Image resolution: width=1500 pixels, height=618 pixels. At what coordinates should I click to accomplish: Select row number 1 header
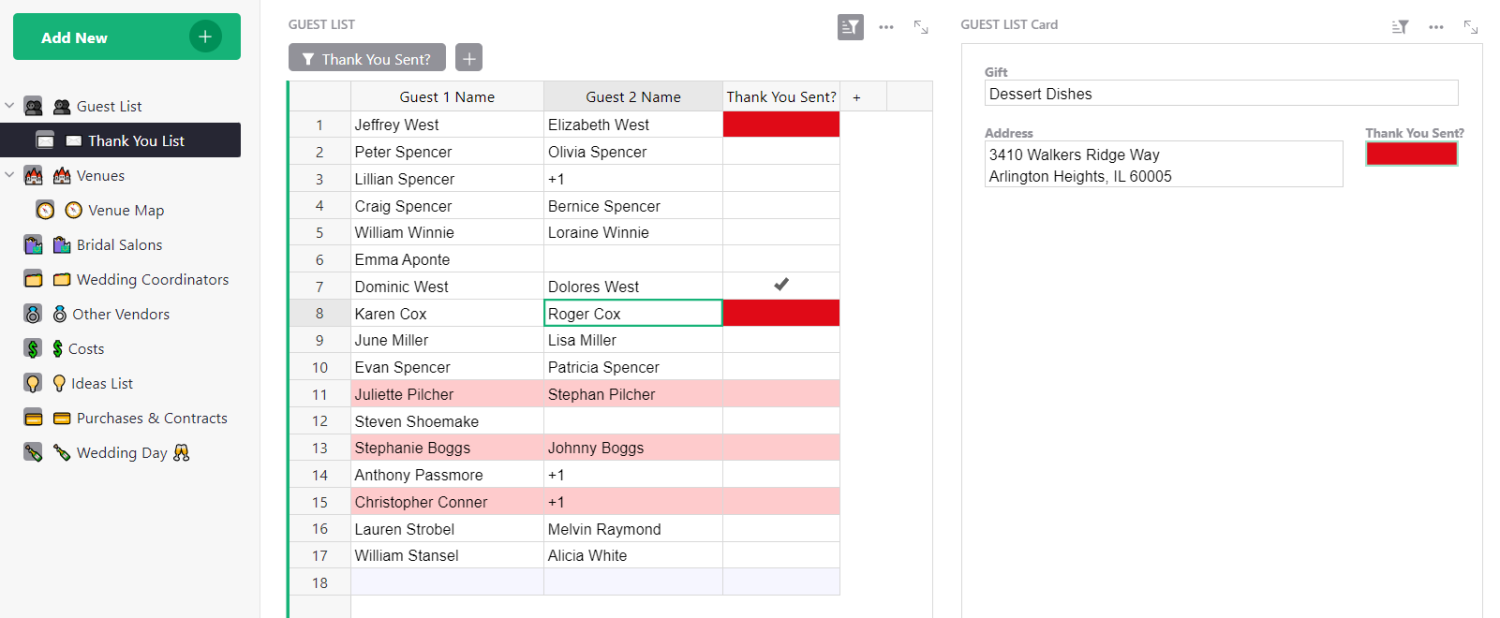(x=320, y=125)
